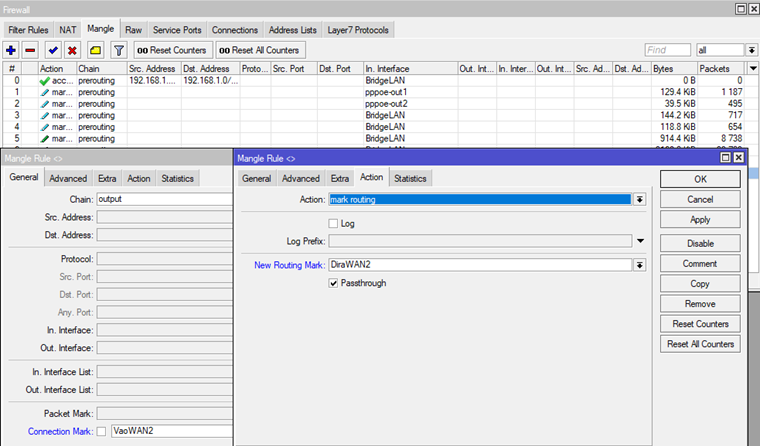Switch to the NAT tab
The height and width of the screenshot is (446, 760).
click(68, 30)
